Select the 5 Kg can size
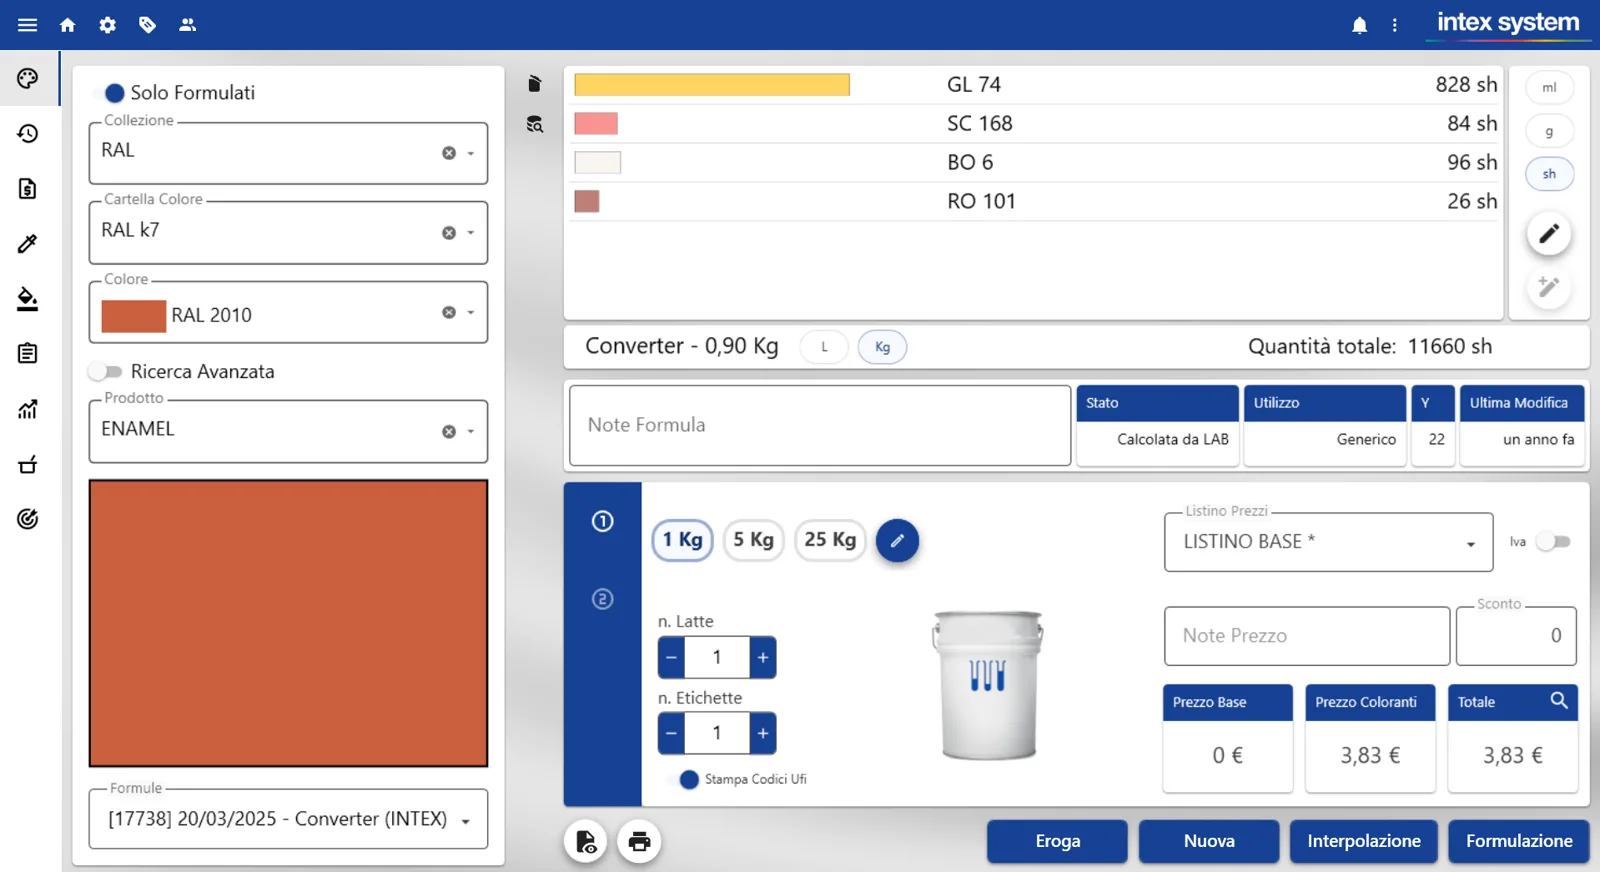The width and height of the screenshot is (1600, 872). tap(753, 540)
